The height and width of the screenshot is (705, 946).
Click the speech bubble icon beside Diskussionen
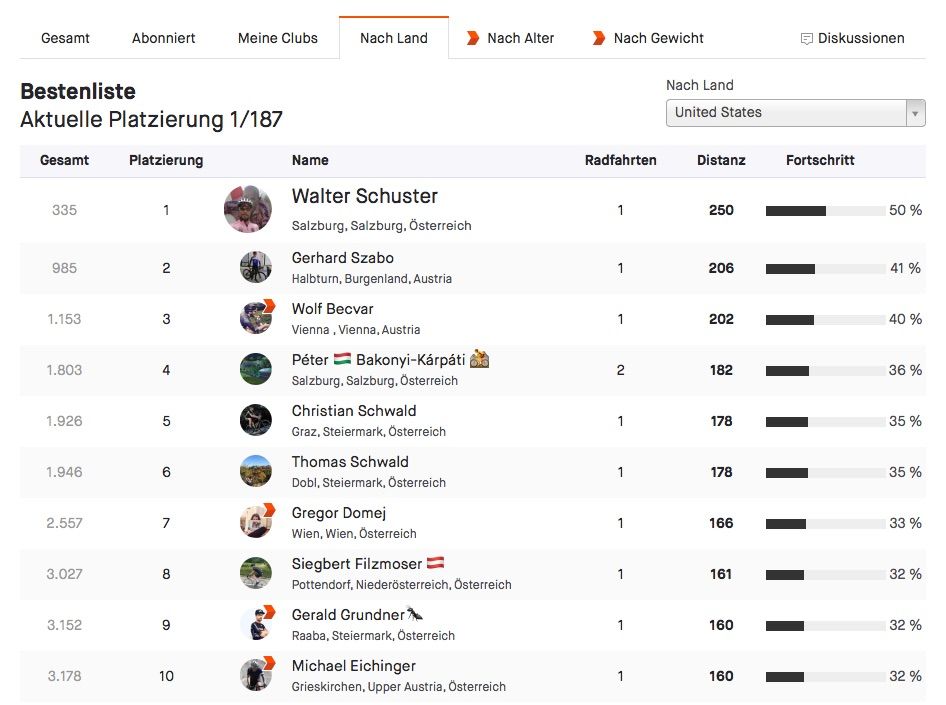807,39
